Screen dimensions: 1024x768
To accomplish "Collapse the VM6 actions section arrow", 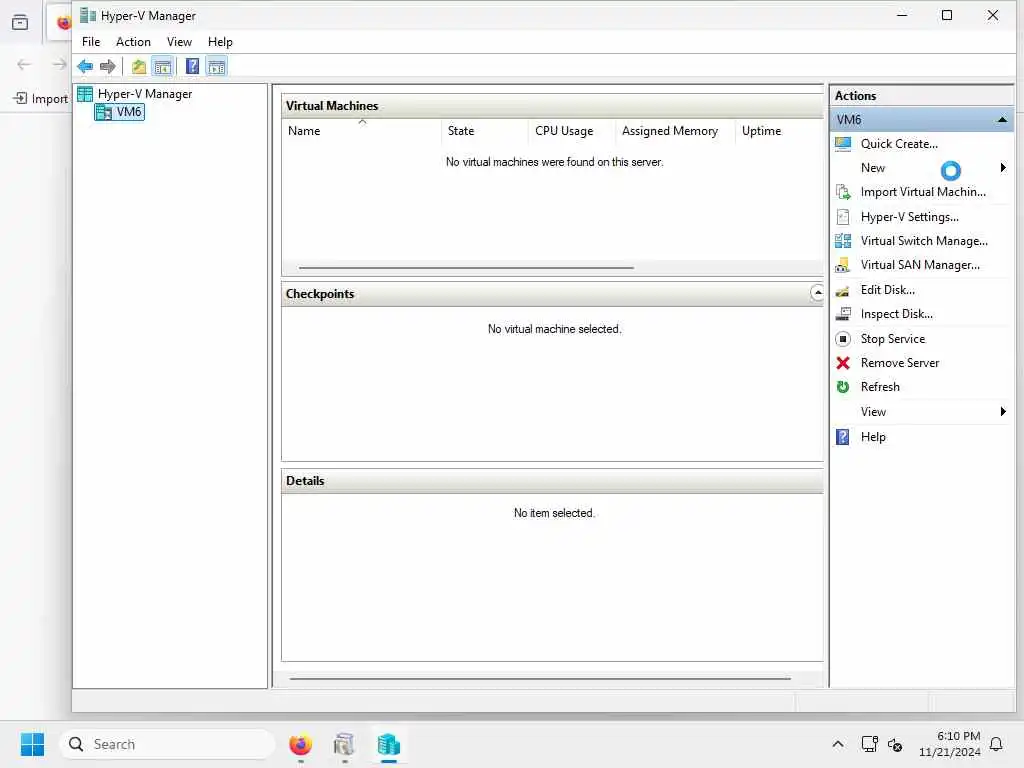I will (1002, 120).
